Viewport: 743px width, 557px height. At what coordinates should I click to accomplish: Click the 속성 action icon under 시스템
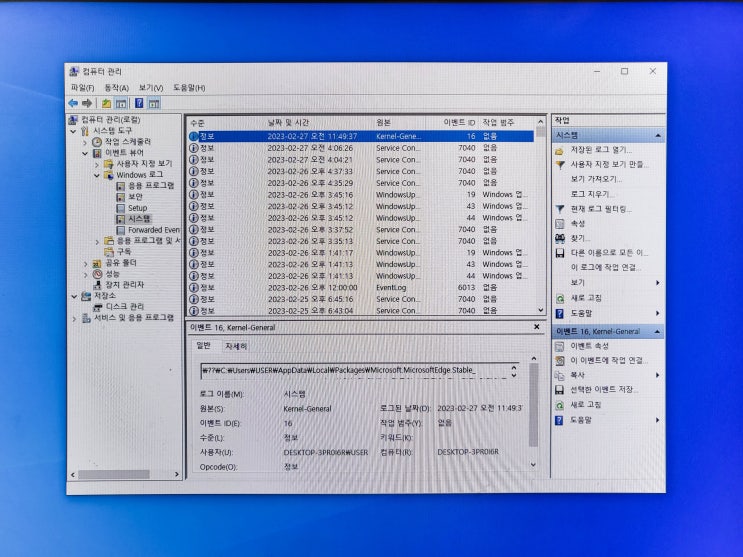tap(560, 224)
